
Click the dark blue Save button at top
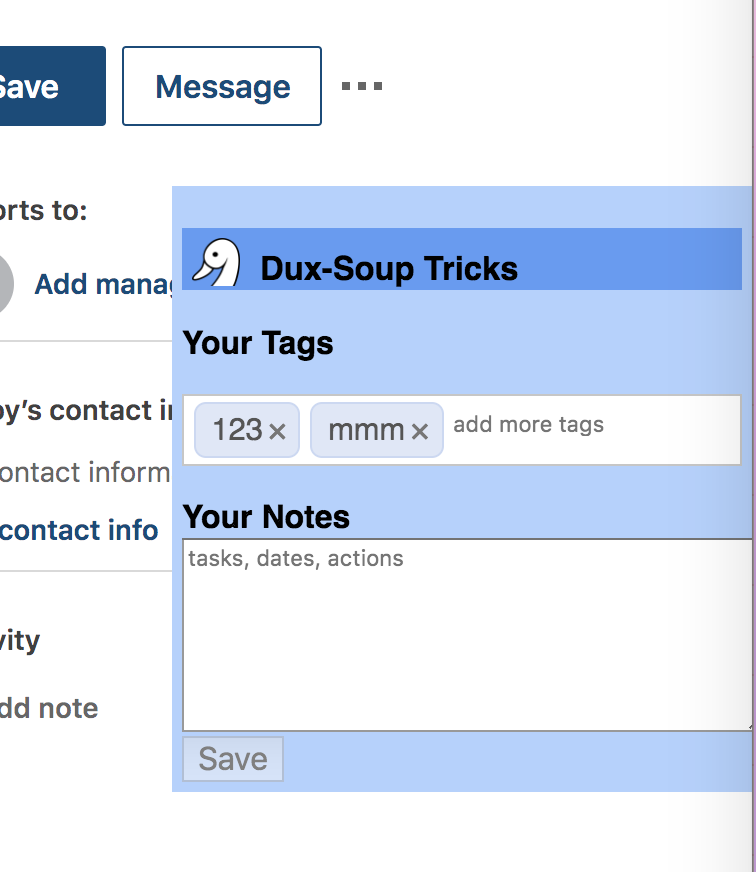[x=53, y=86]
